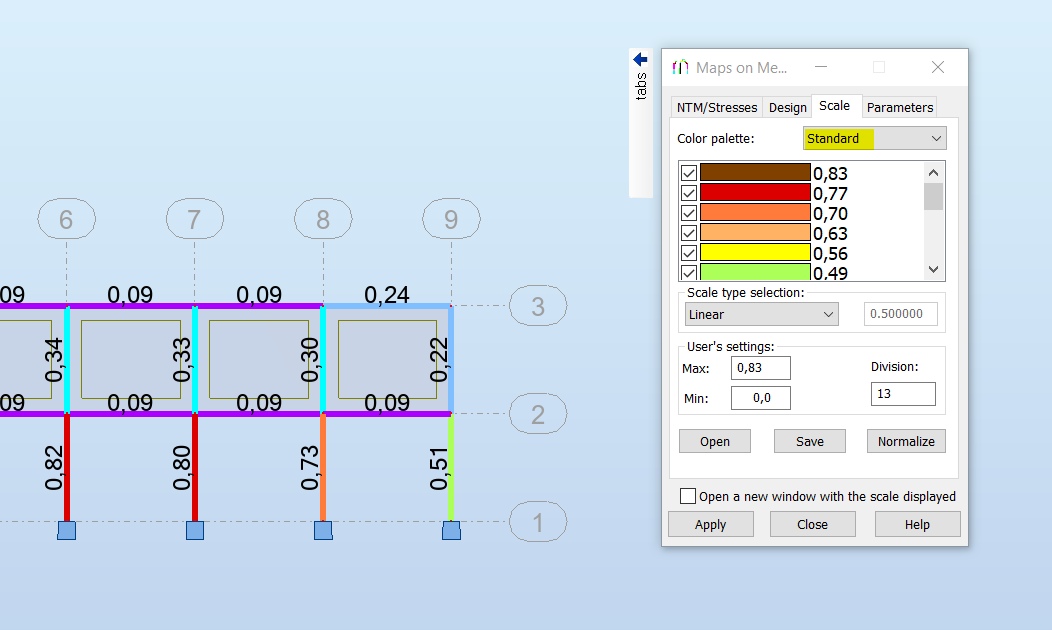This screenshot has height=630, width=1052.
Task: Click the Normalize button
Action: (906, 441)
